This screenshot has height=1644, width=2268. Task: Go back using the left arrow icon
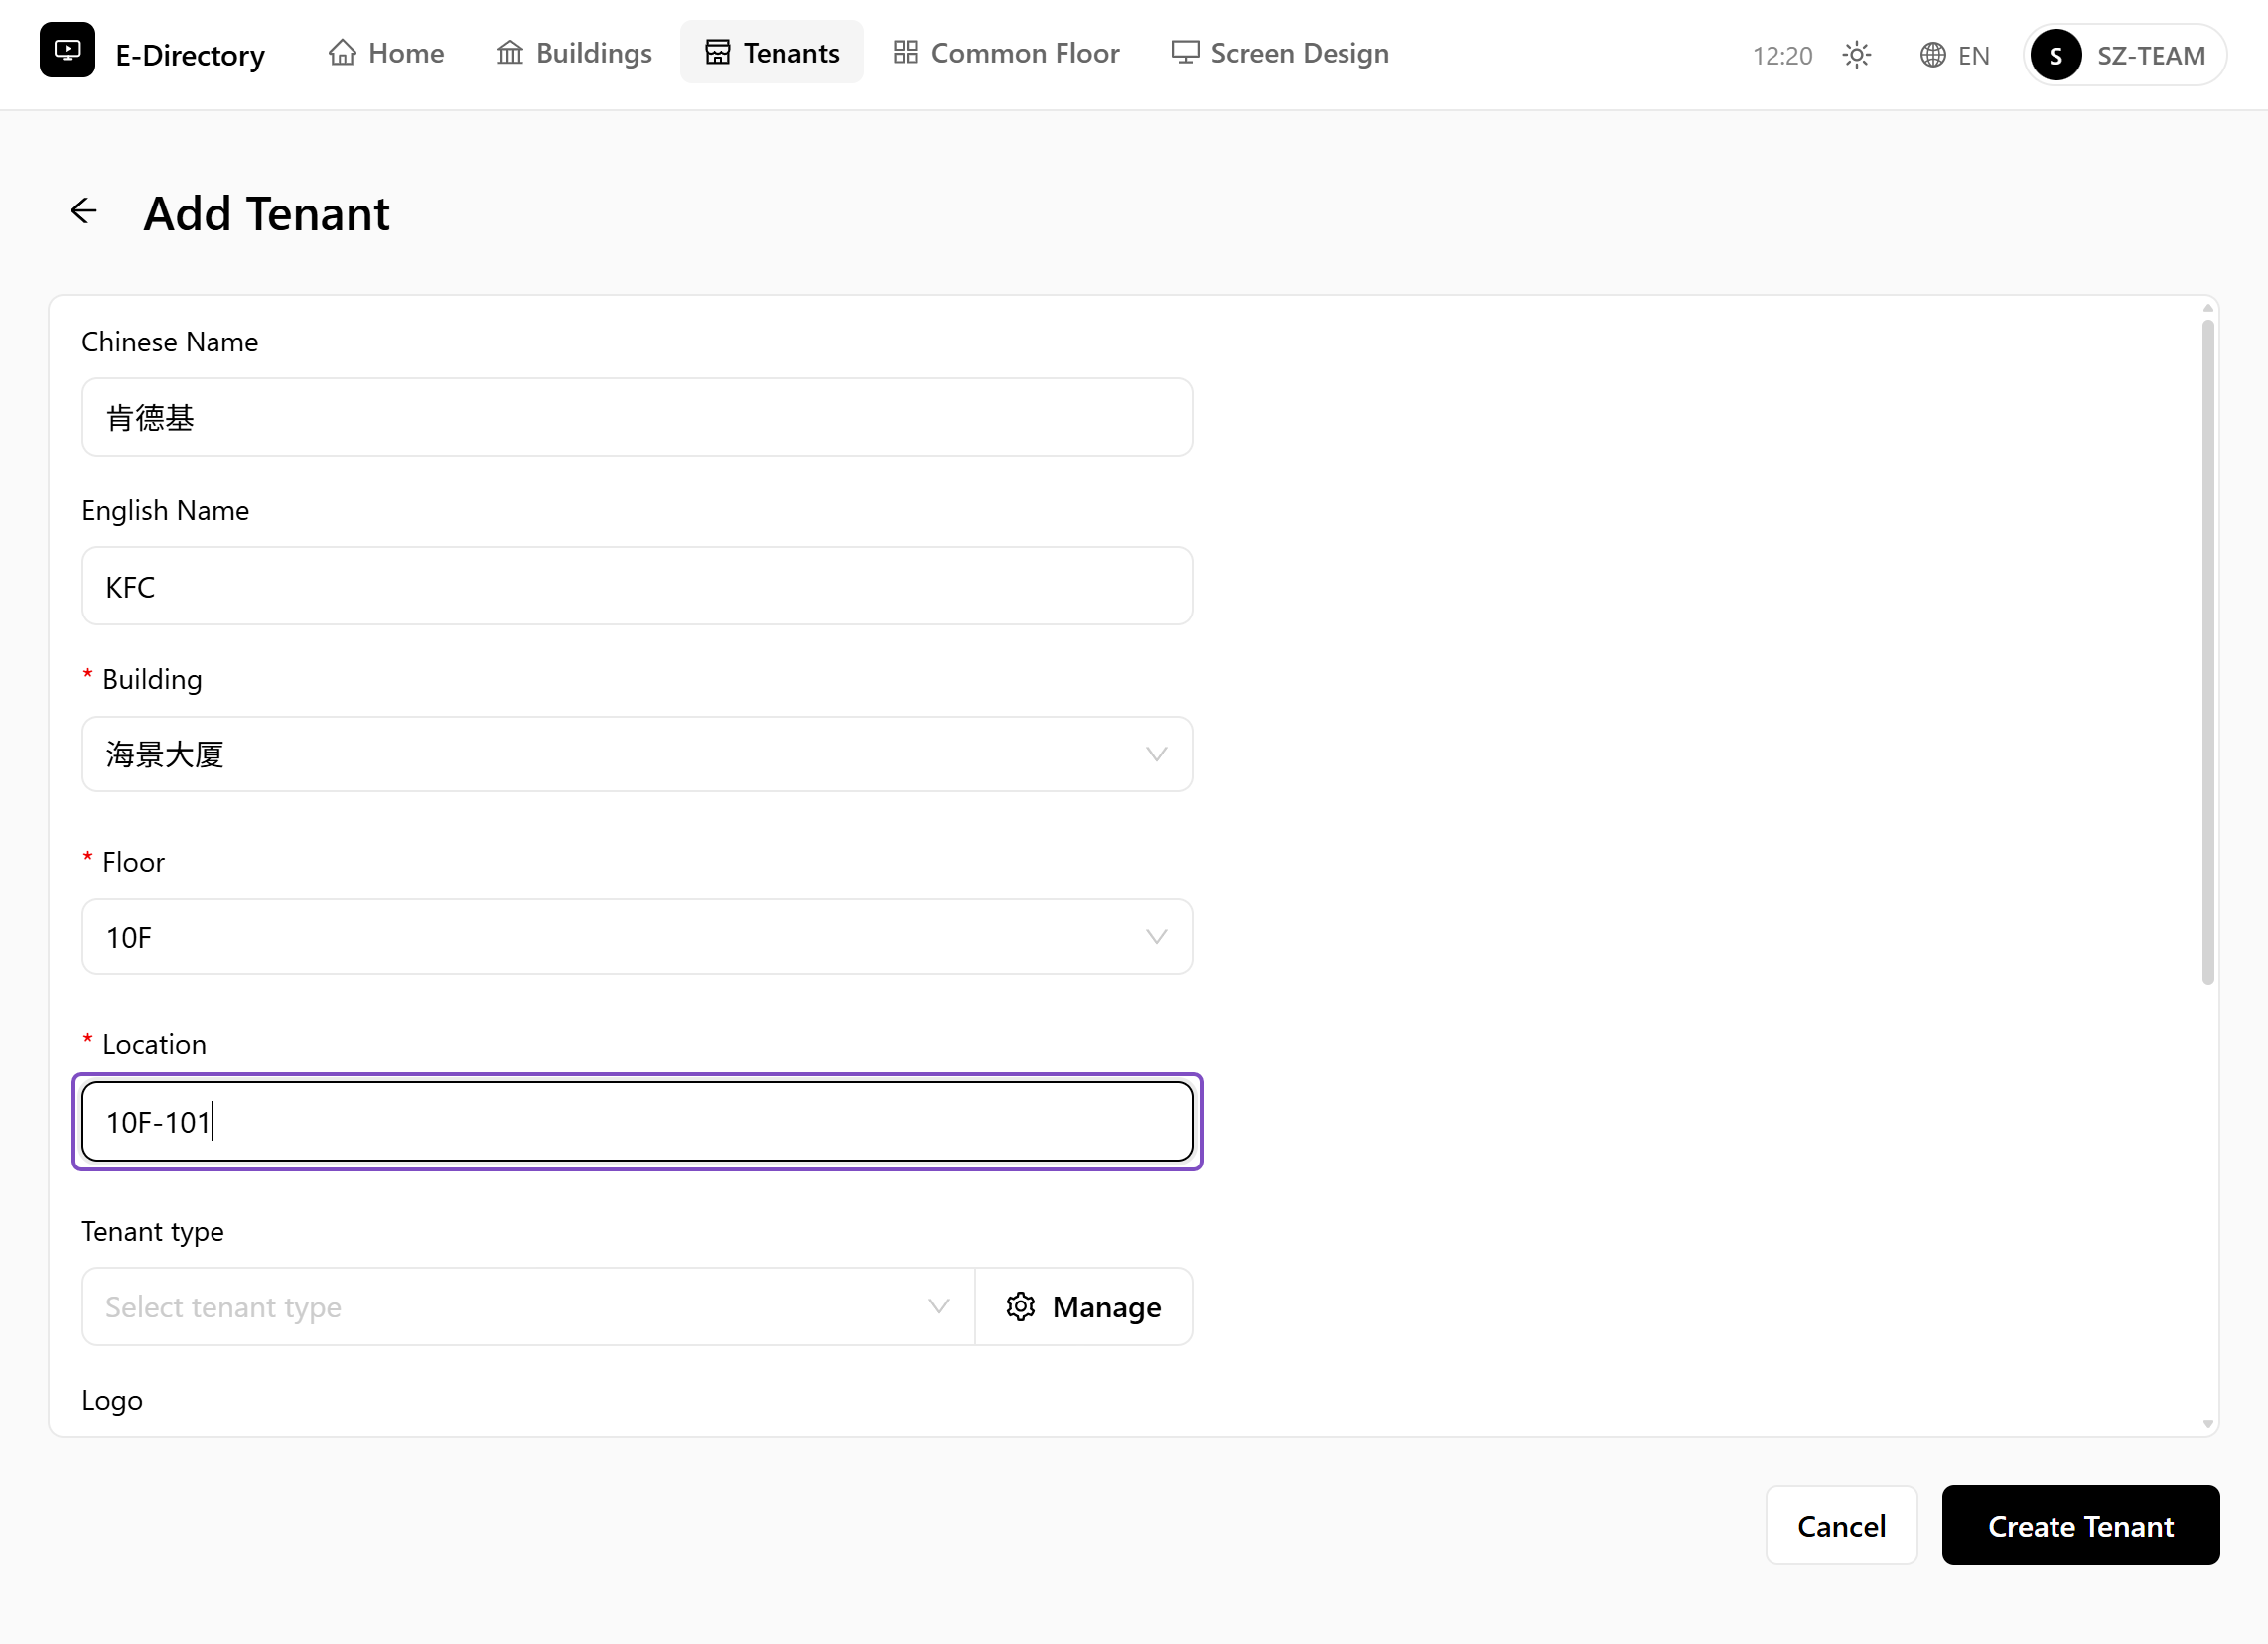84,211
